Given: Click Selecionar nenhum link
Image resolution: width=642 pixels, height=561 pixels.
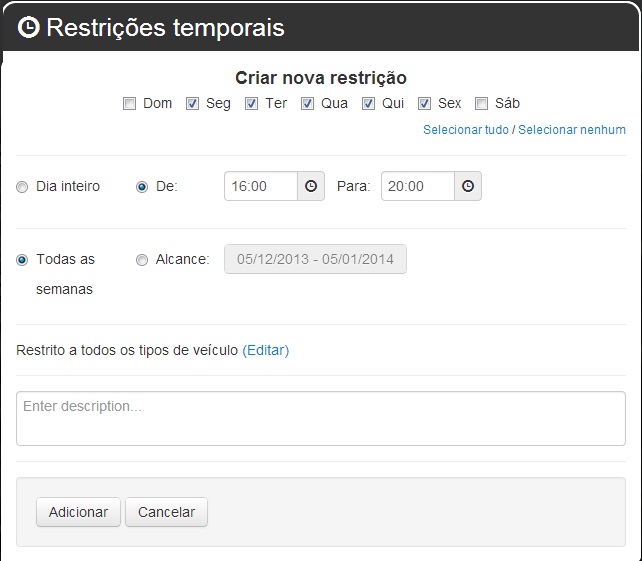Looking at the screenshot, I should [x=572, y=130].
